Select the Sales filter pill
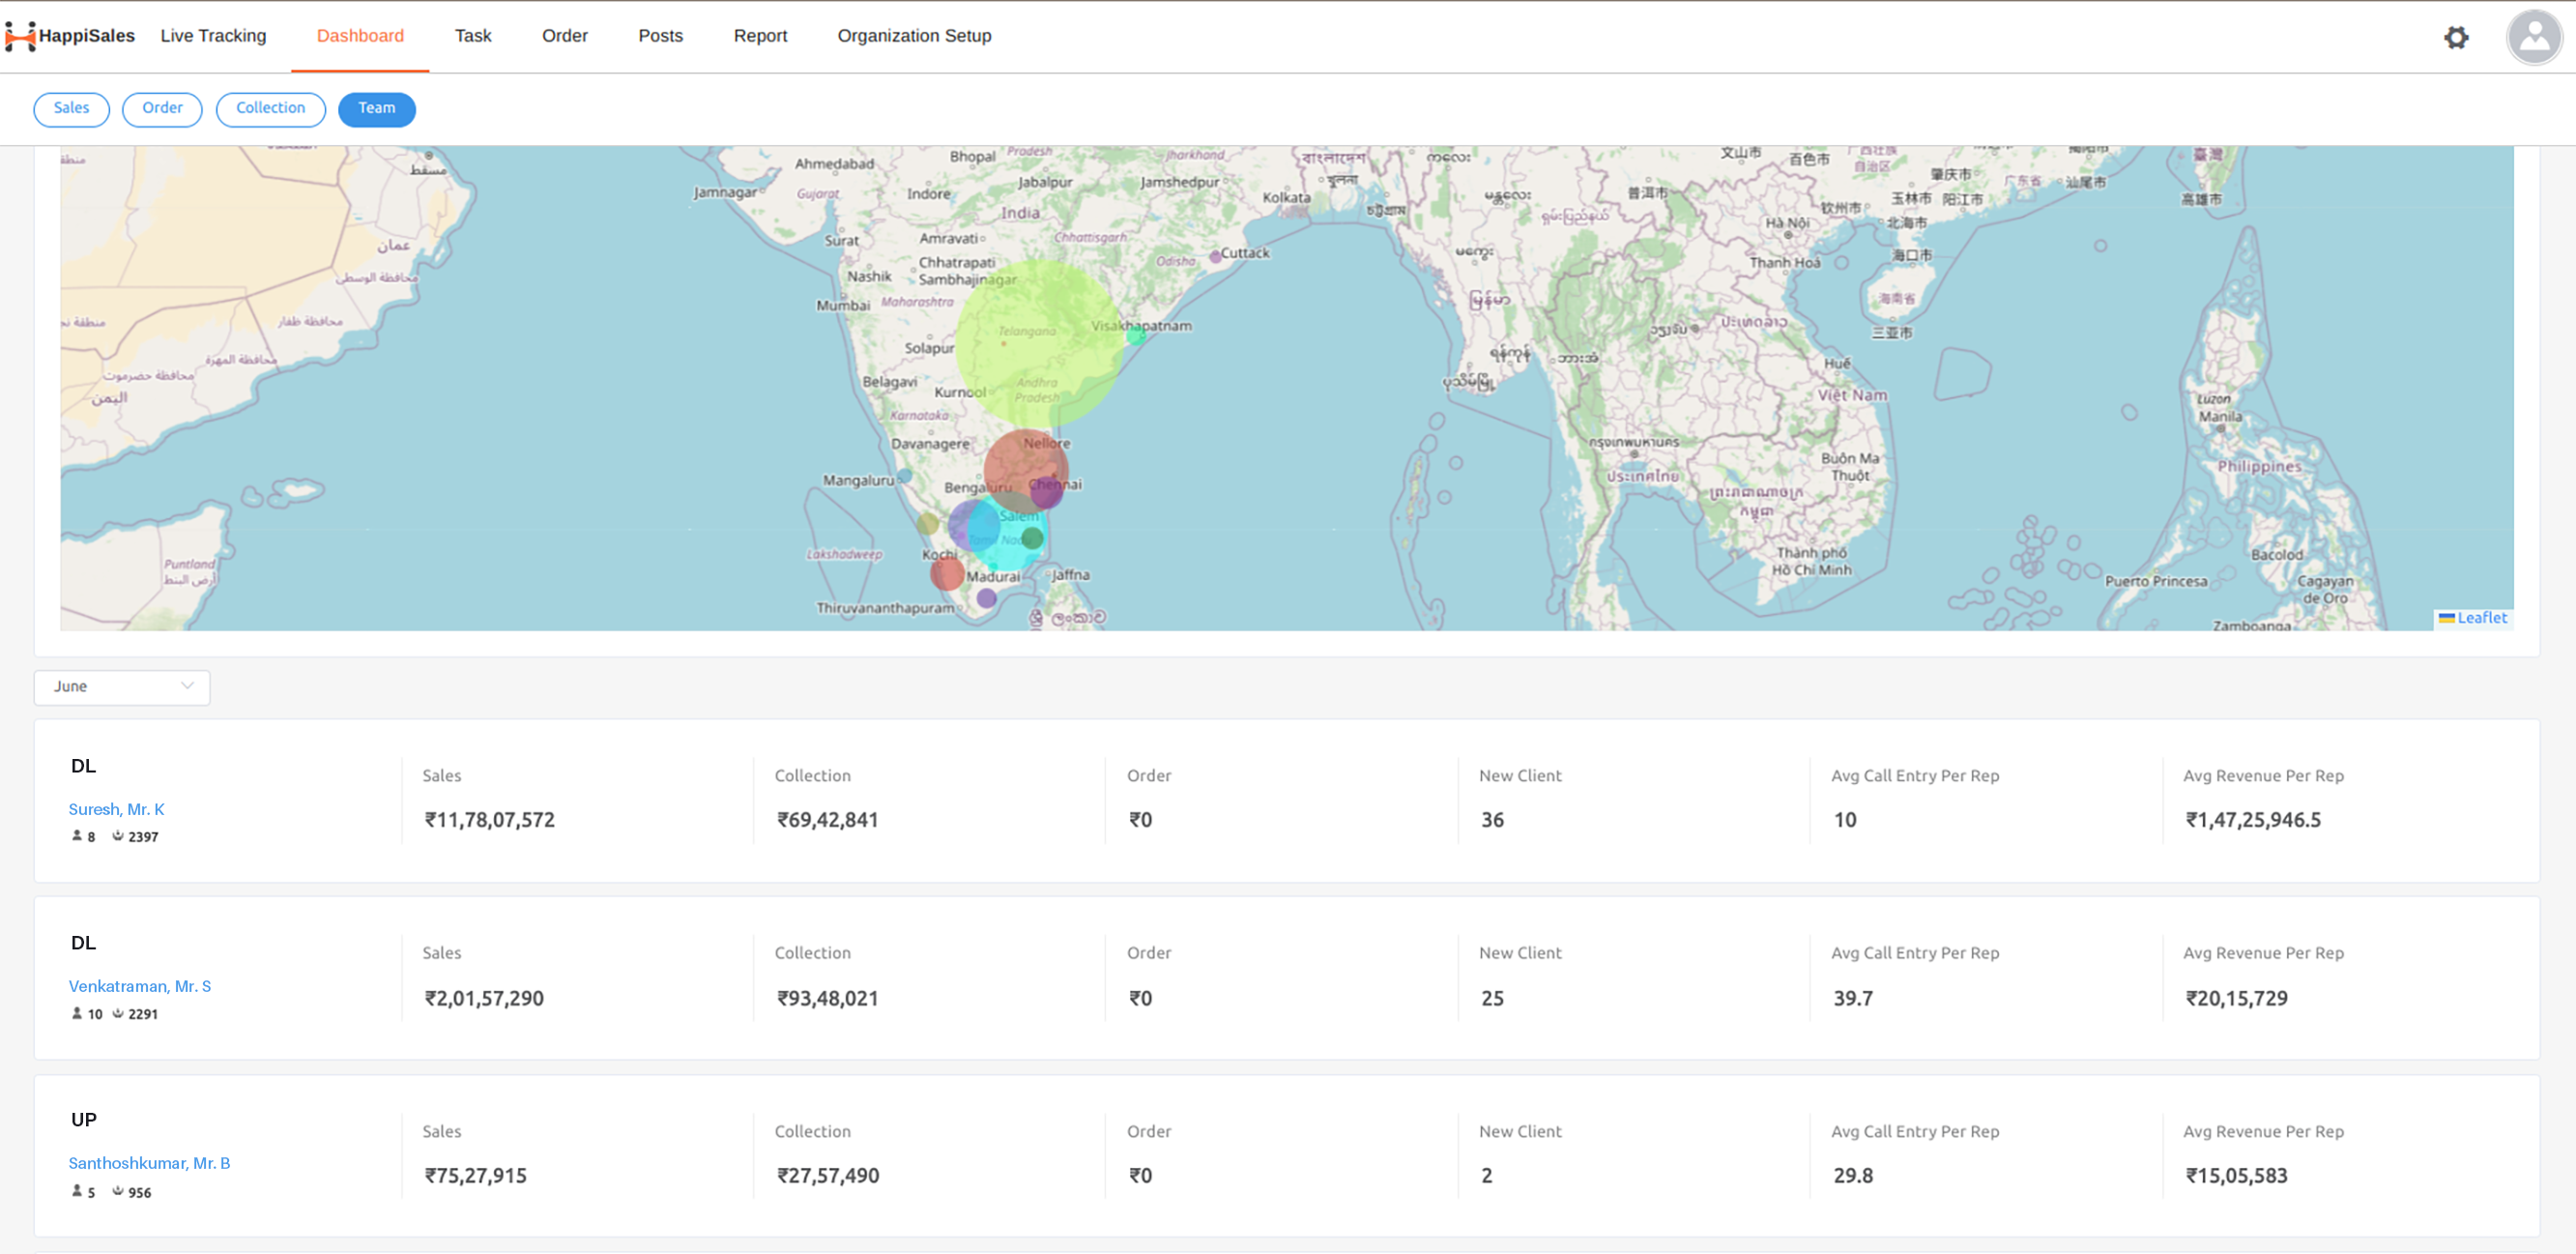Image resolution: width=2576 pixels, height=1254 pixels. pyautogui.click(x=71, y=109)
